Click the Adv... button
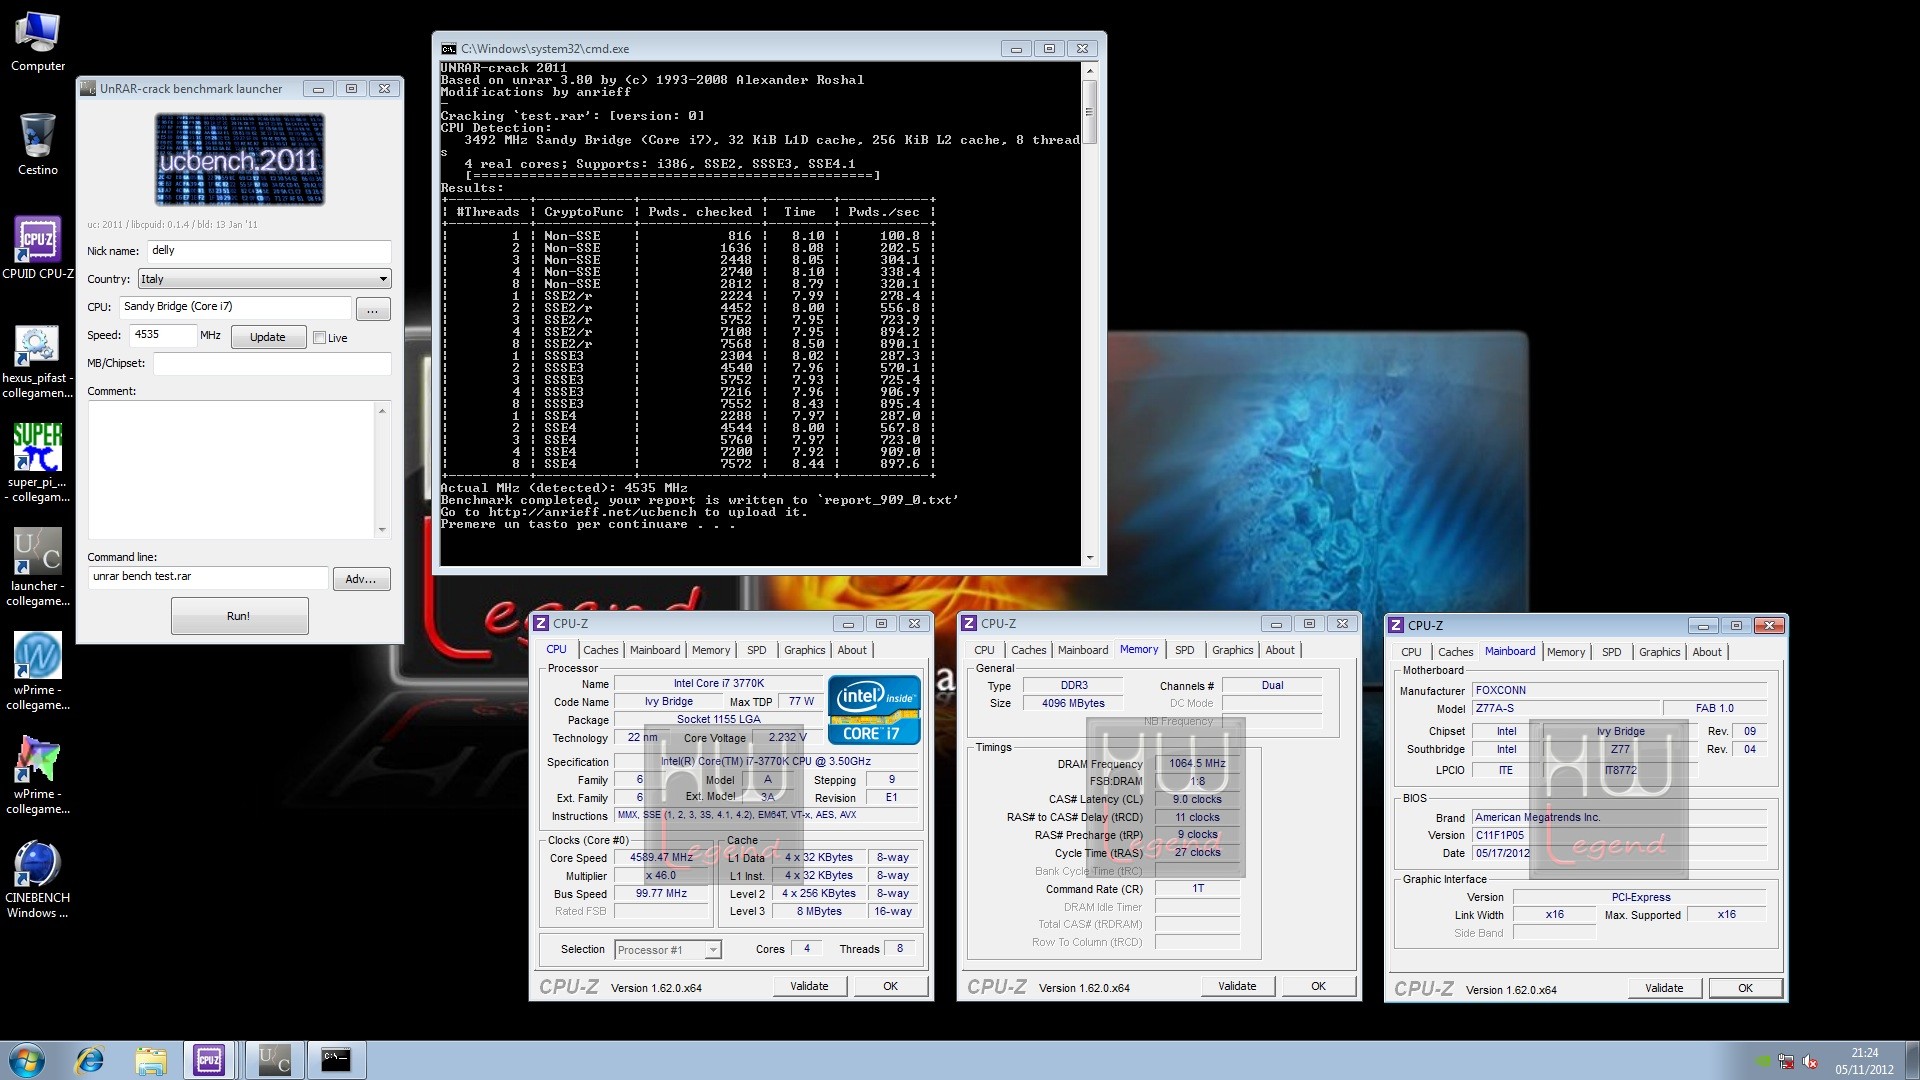 point(361,579)
